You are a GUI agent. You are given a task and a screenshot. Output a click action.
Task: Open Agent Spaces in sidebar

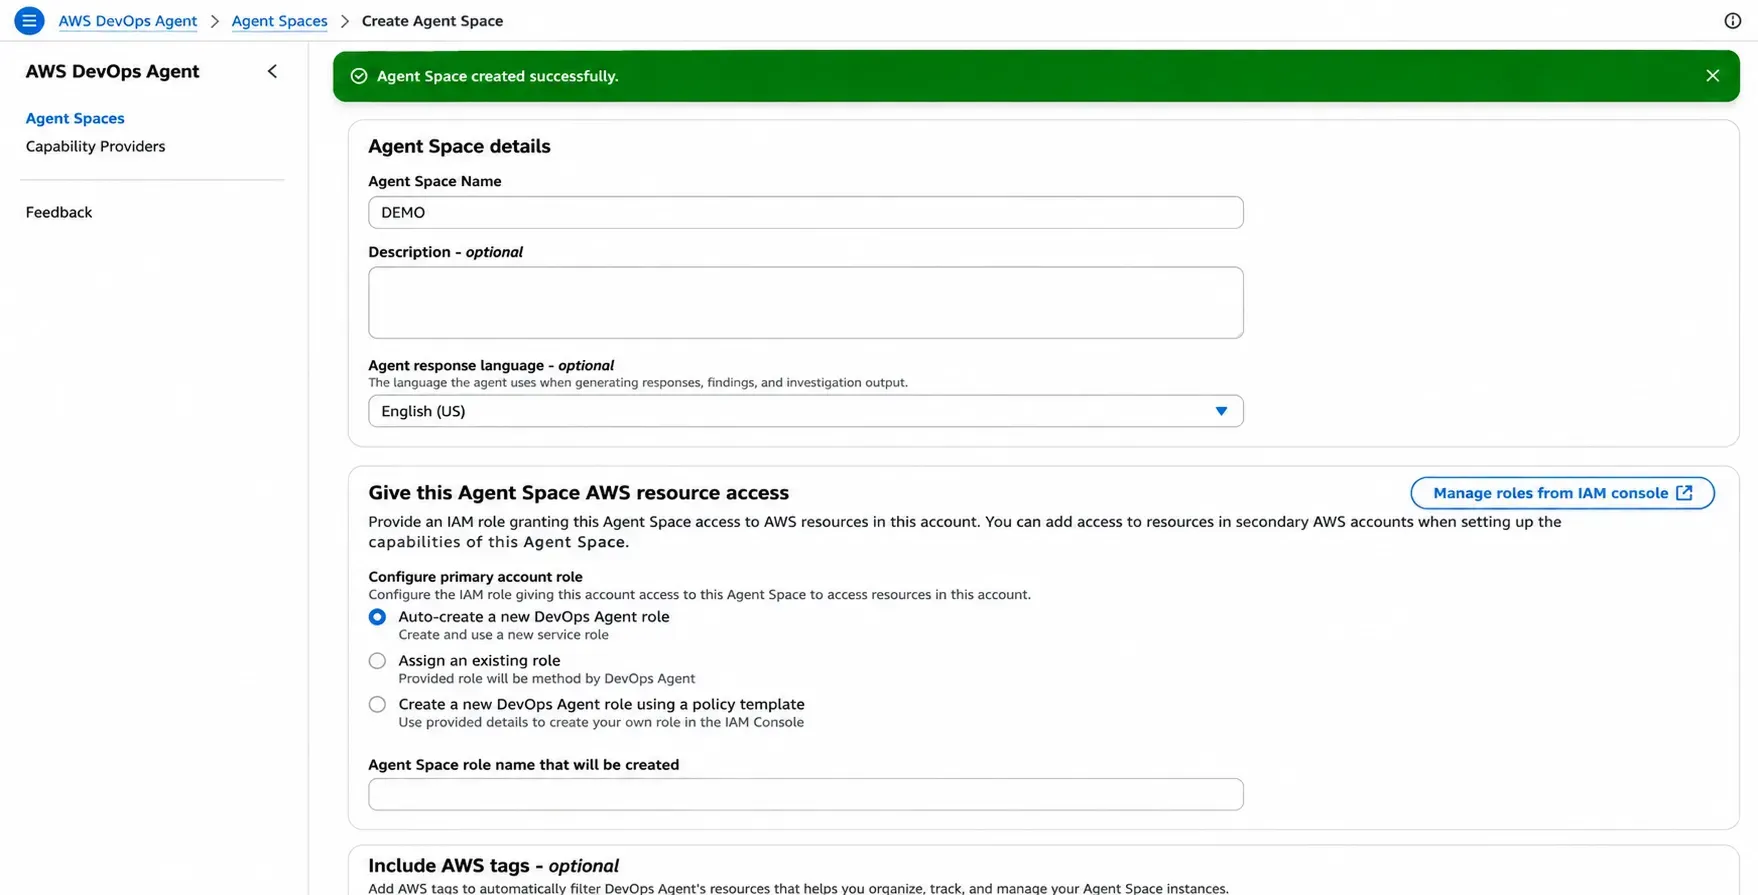click(x=75, y=118)
